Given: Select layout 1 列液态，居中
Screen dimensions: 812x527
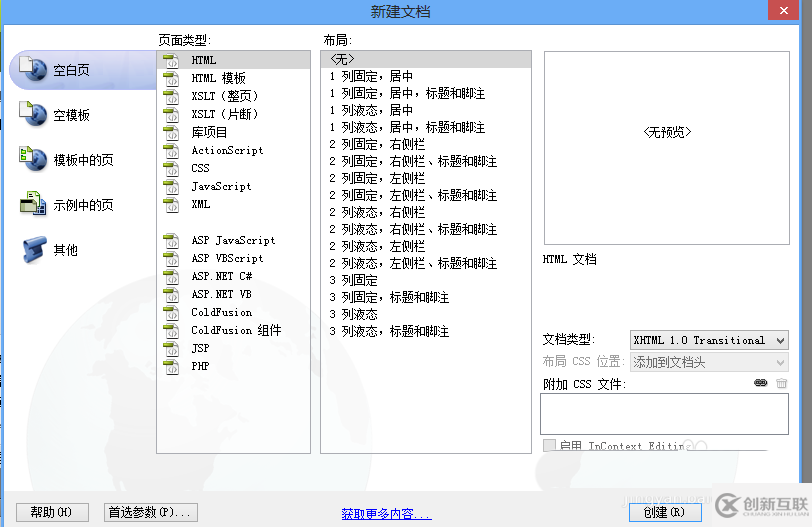Looking at the screenshot, I should (x=426, y=110).
